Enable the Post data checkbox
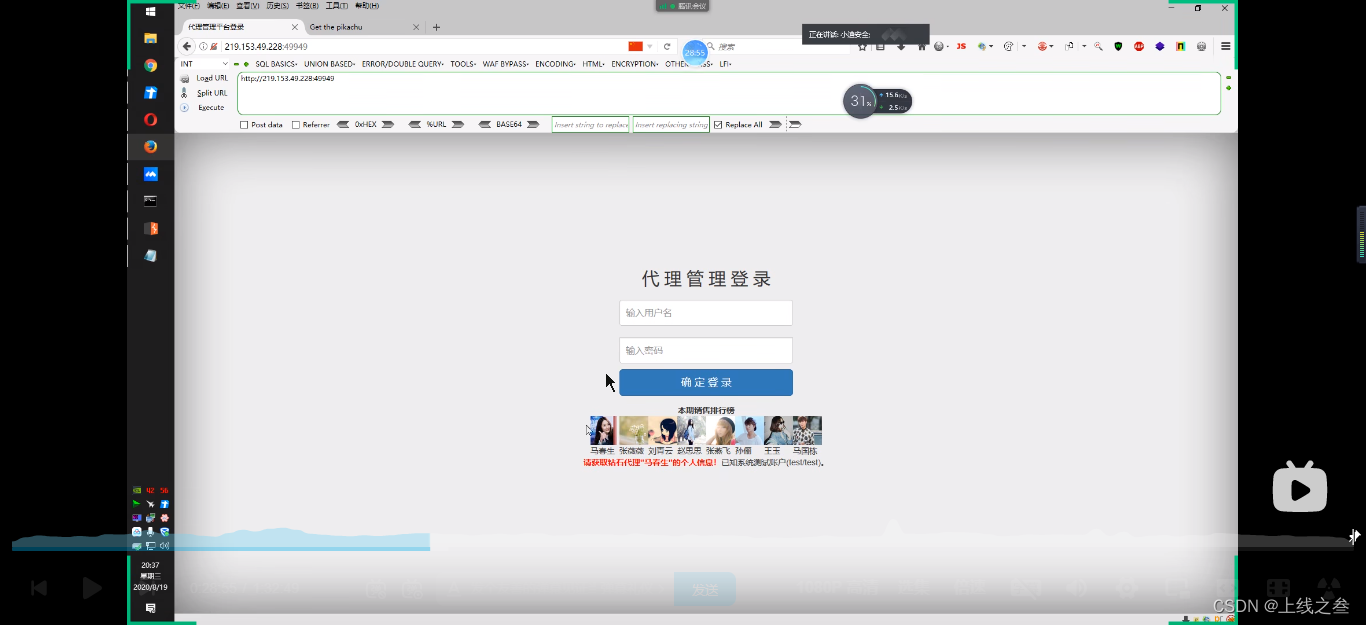The height and width of the screenshot is (625, 1366). tap(244, 125)
